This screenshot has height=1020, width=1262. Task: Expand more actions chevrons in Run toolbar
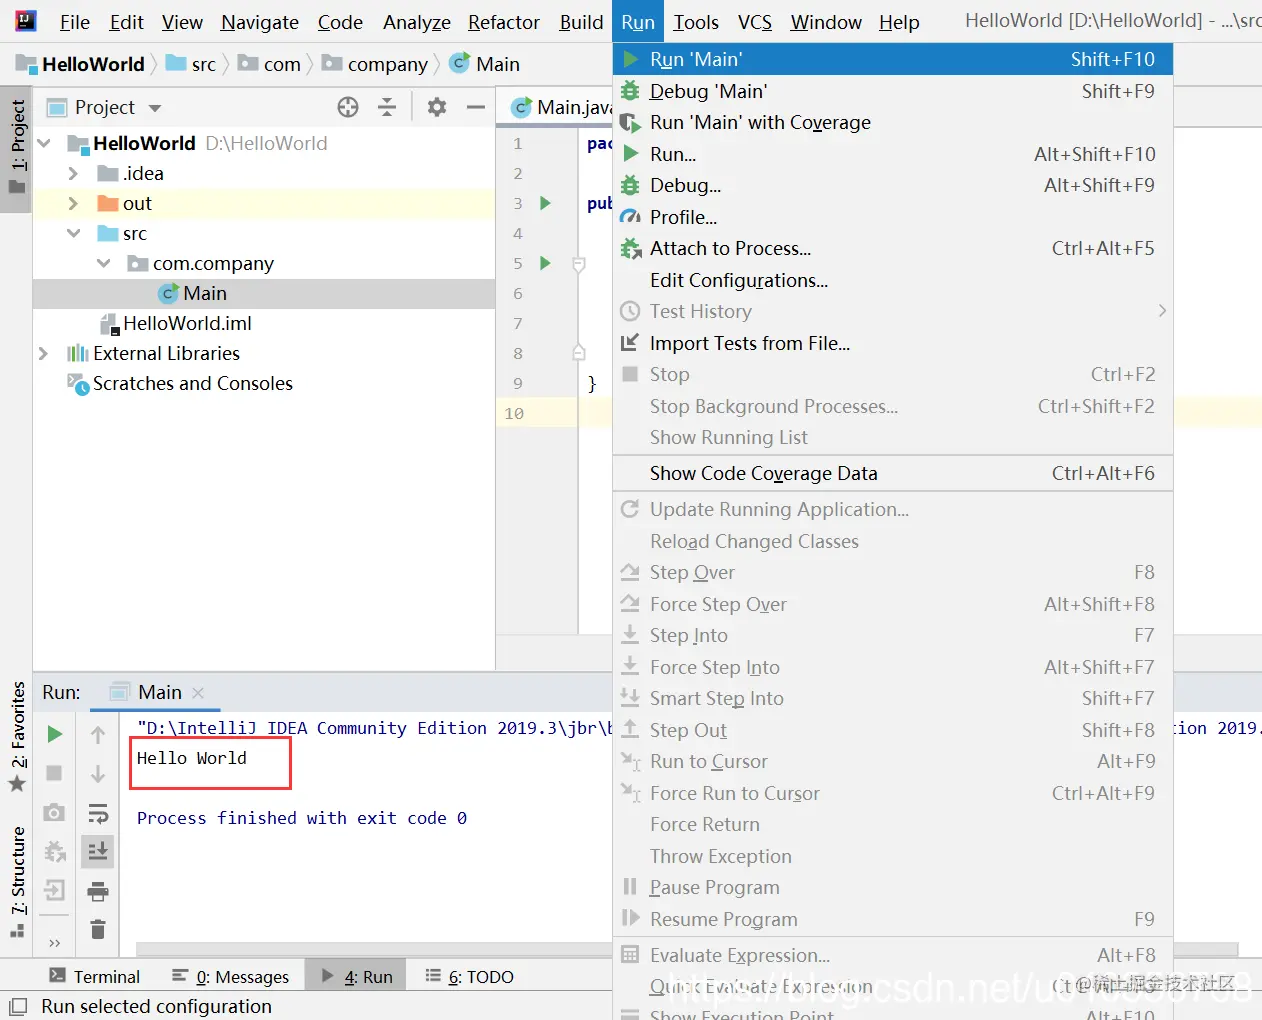pos(54,942)
